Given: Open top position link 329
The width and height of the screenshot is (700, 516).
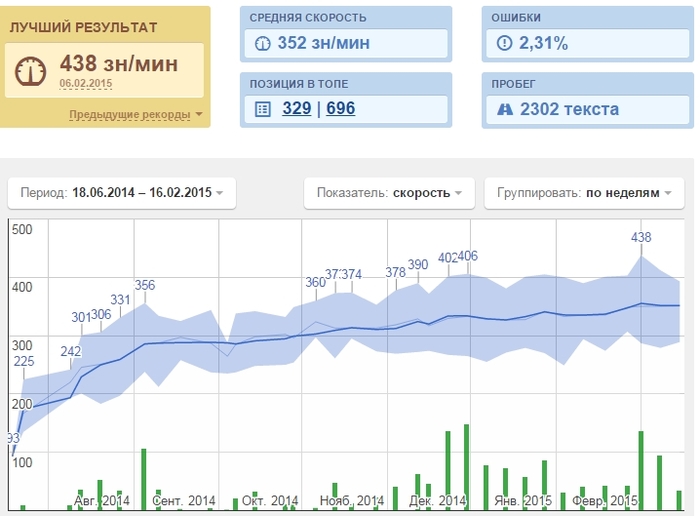Looking at the screenshot, I should [296, 108].
